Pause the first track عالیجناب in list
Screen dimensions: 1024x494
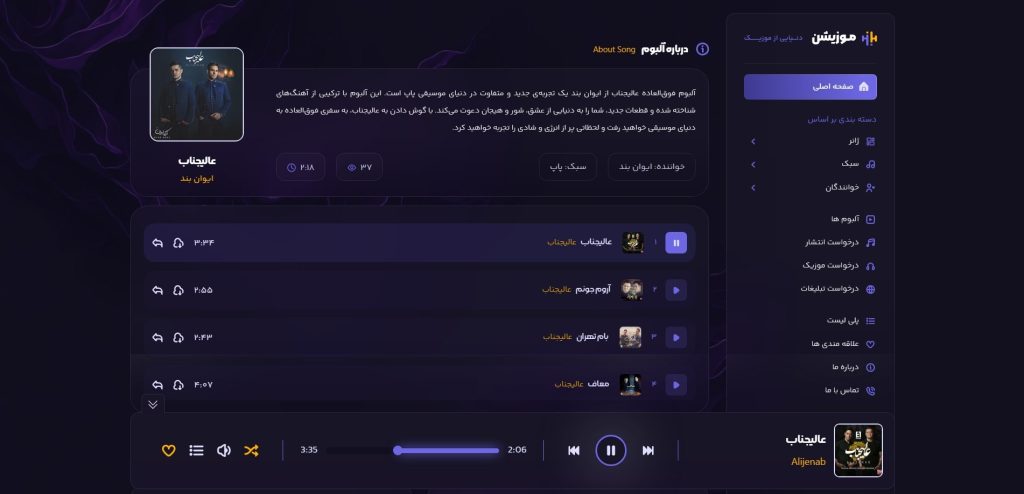676,243
